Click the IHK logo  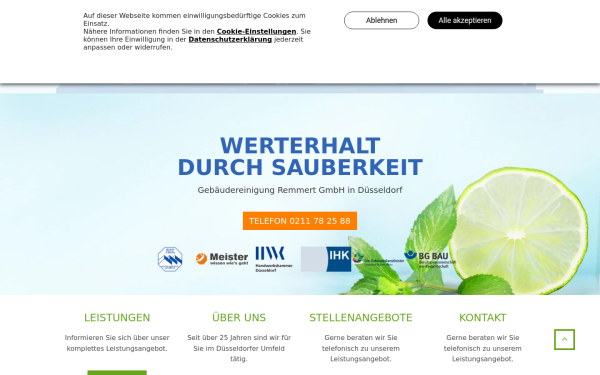[326, 259]
